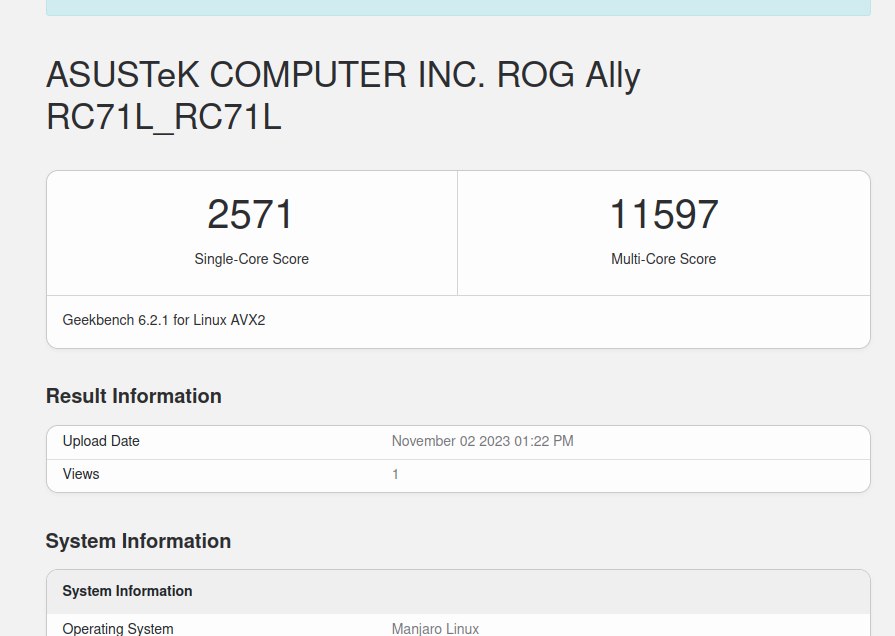This screenshot has height=636, width=895.
Task: Click the Views row label
Action: (80, 474)
